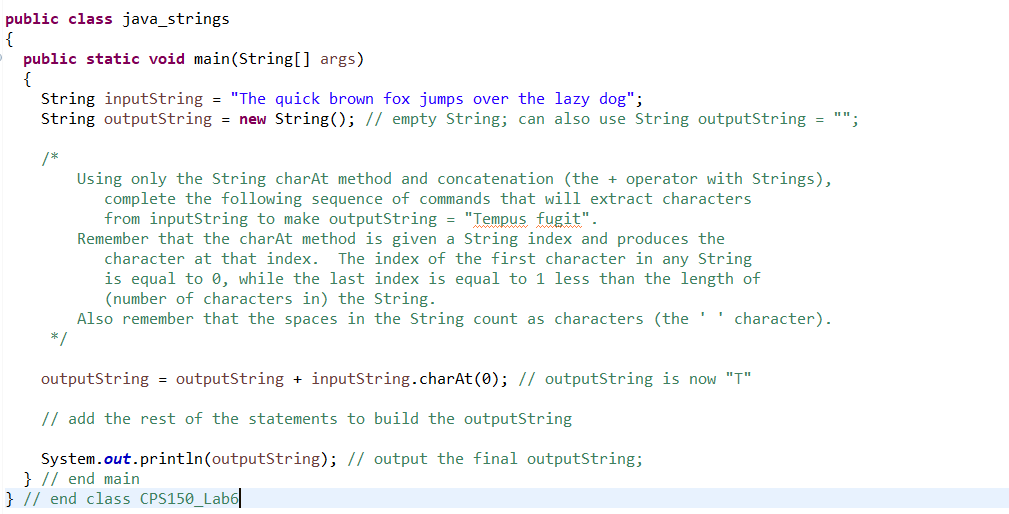Viewport: 1009px width, 514px height.
Task: Click the 'character at that index.' comment line
Action: [x=428, y=259]
